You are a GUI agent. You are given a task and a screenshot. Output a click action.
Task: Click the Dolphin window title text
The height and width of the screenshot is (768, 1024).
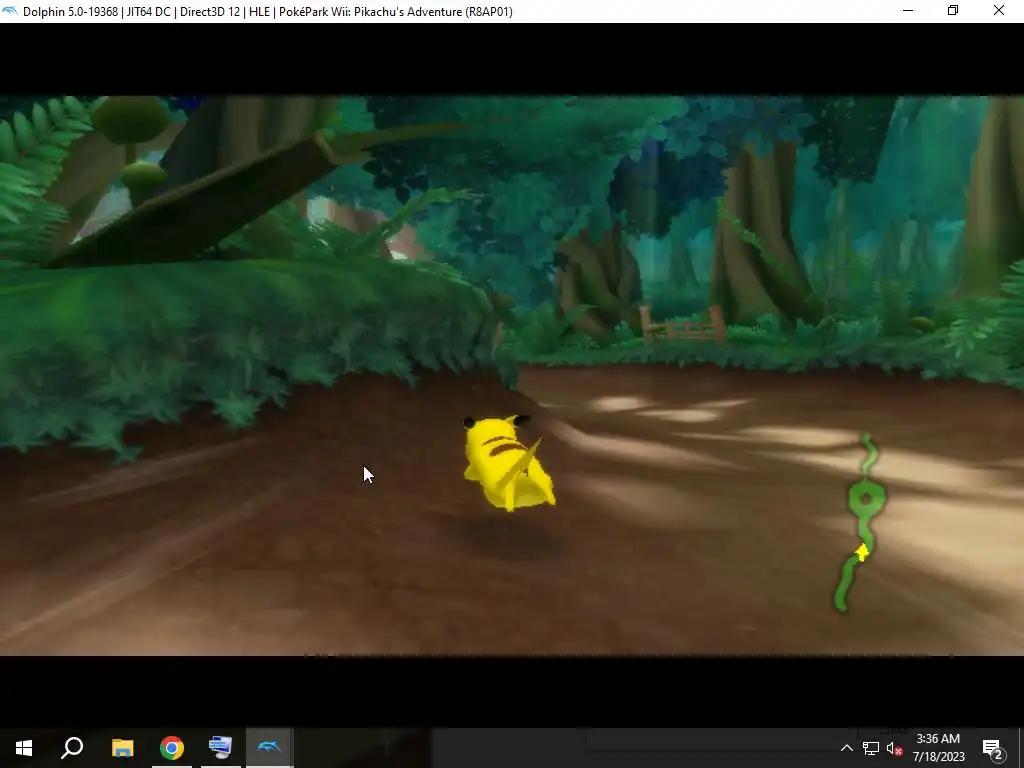click(268, 12)
